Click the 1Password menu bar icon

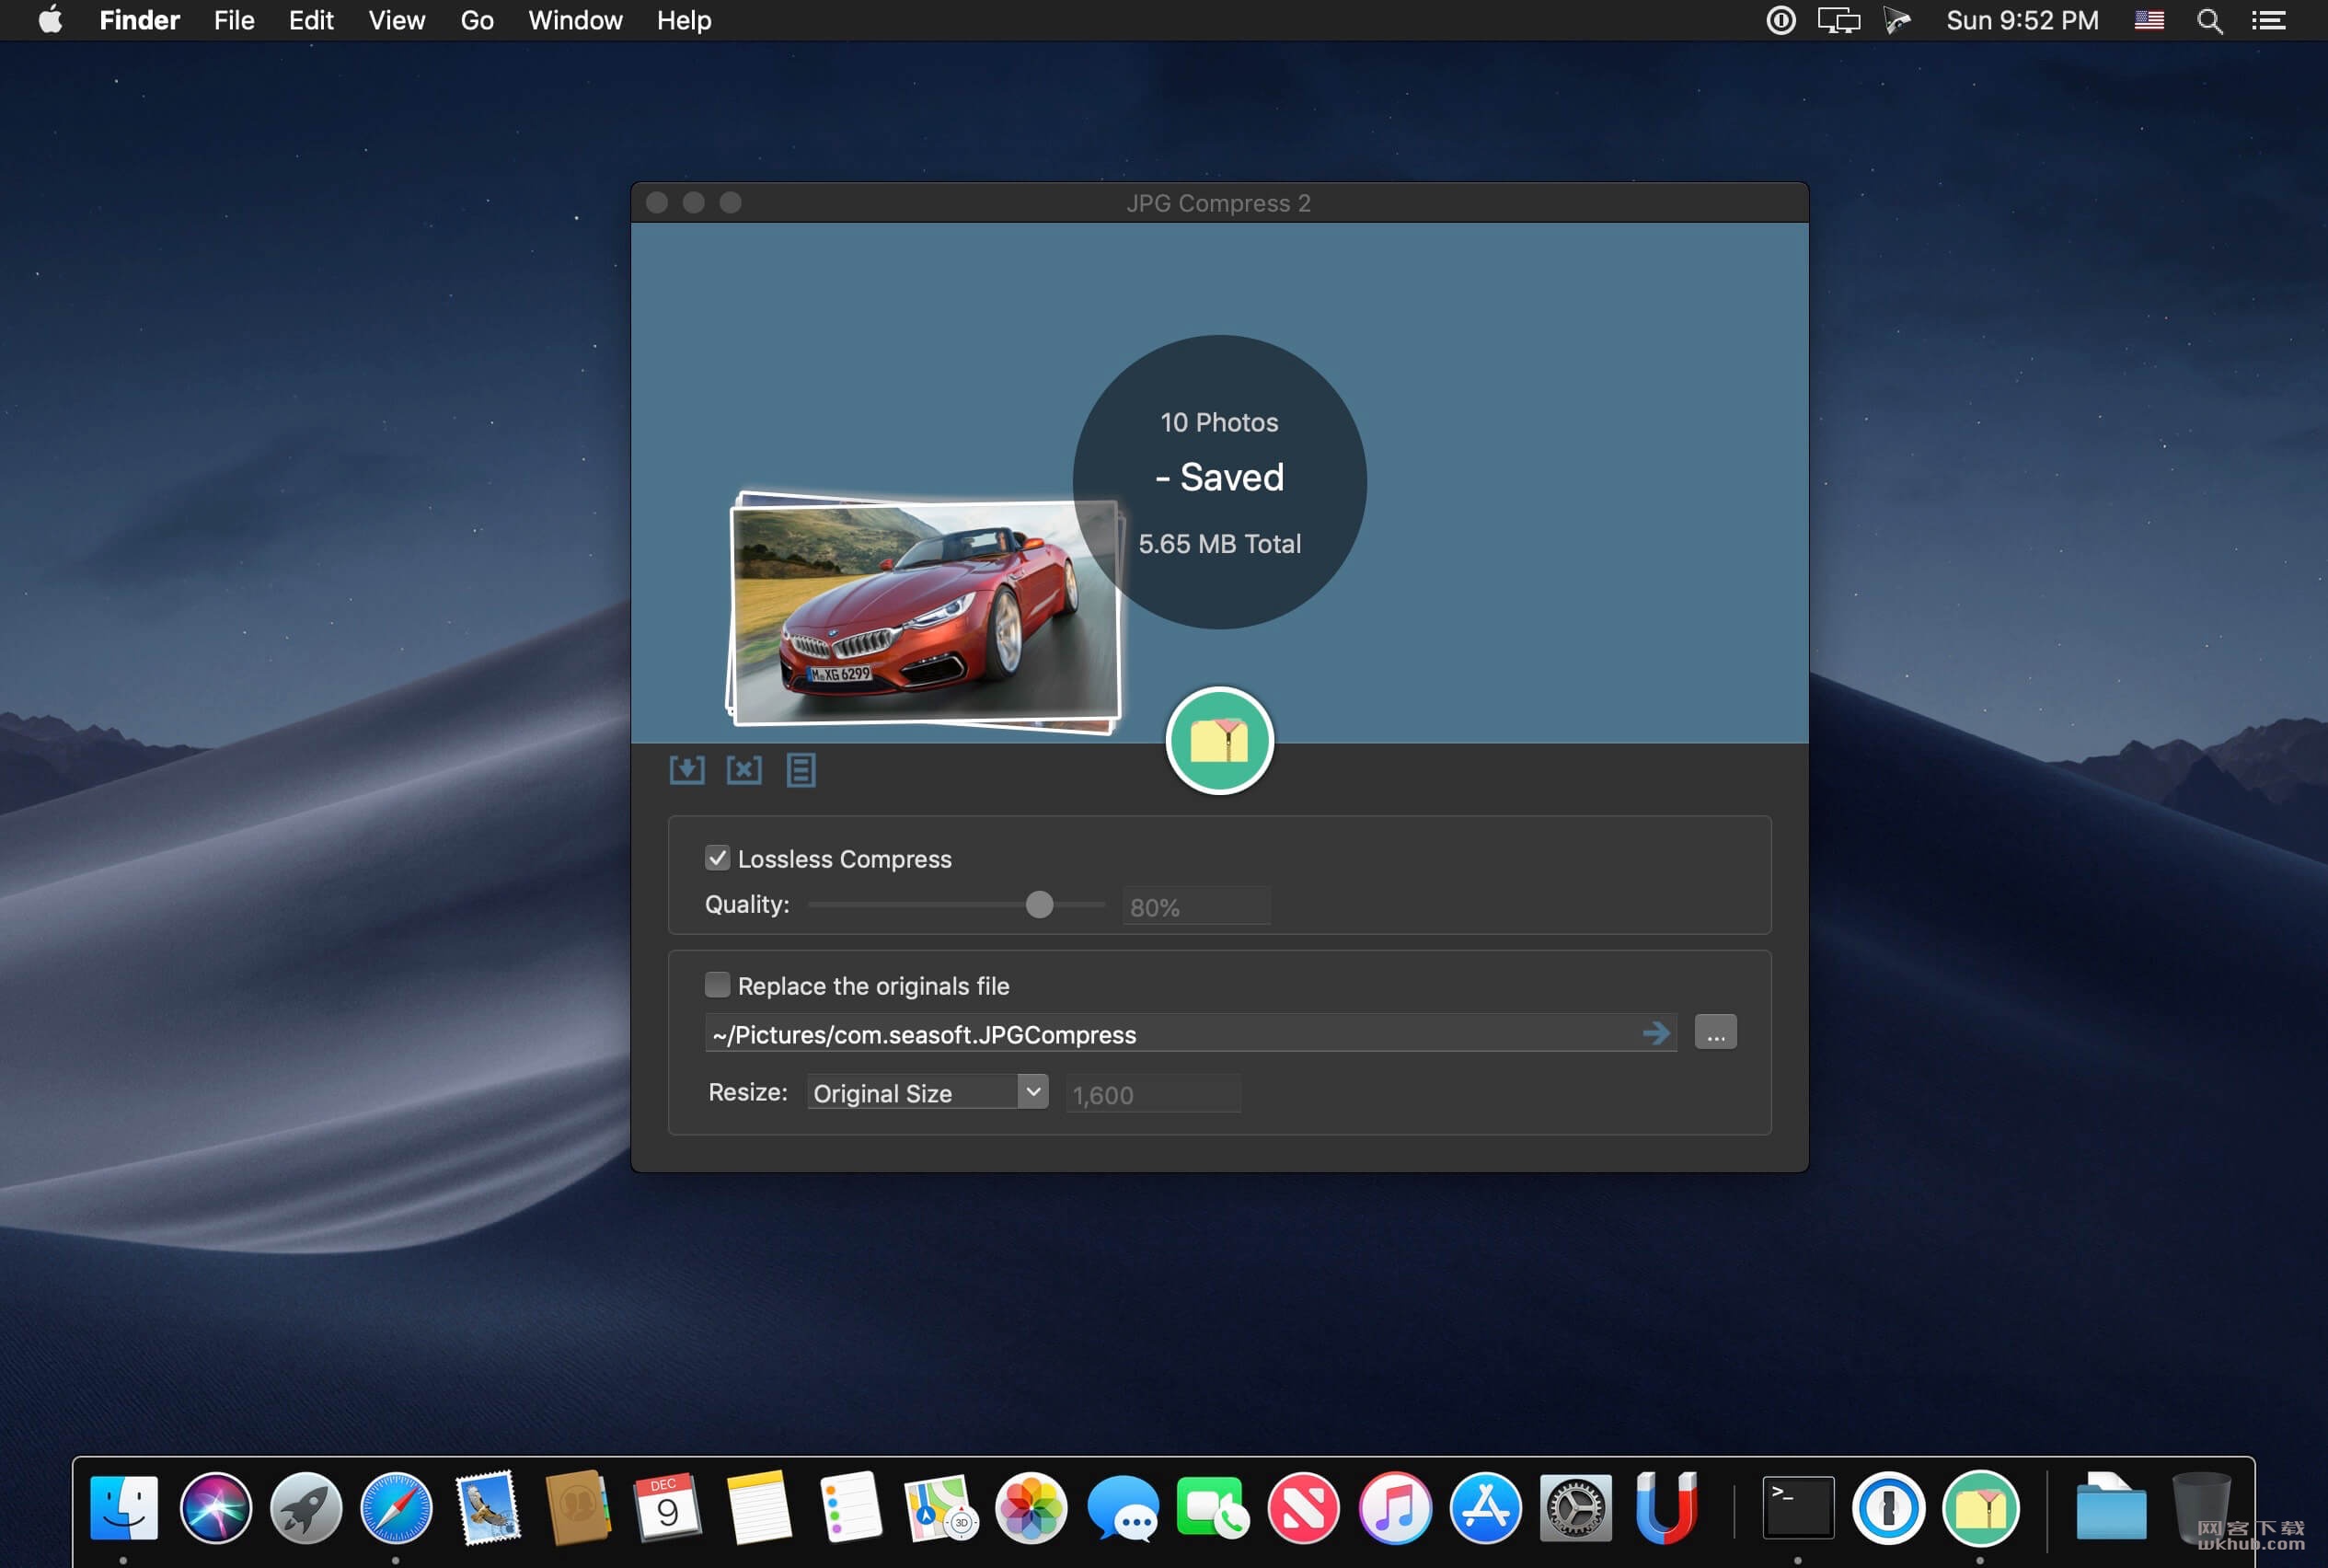(1780, 20)
